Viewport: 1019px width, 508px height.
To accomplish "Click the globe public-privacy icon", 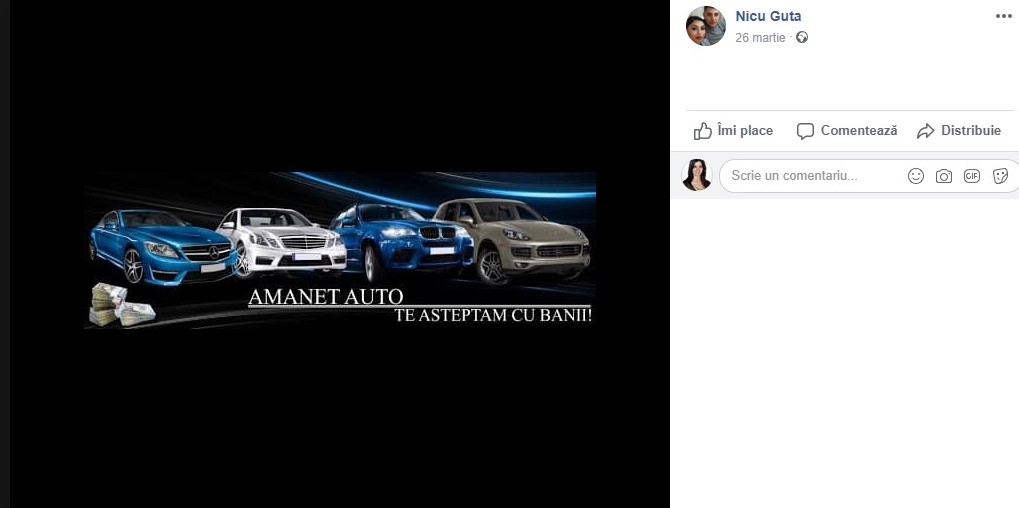I will coord(802,38).
